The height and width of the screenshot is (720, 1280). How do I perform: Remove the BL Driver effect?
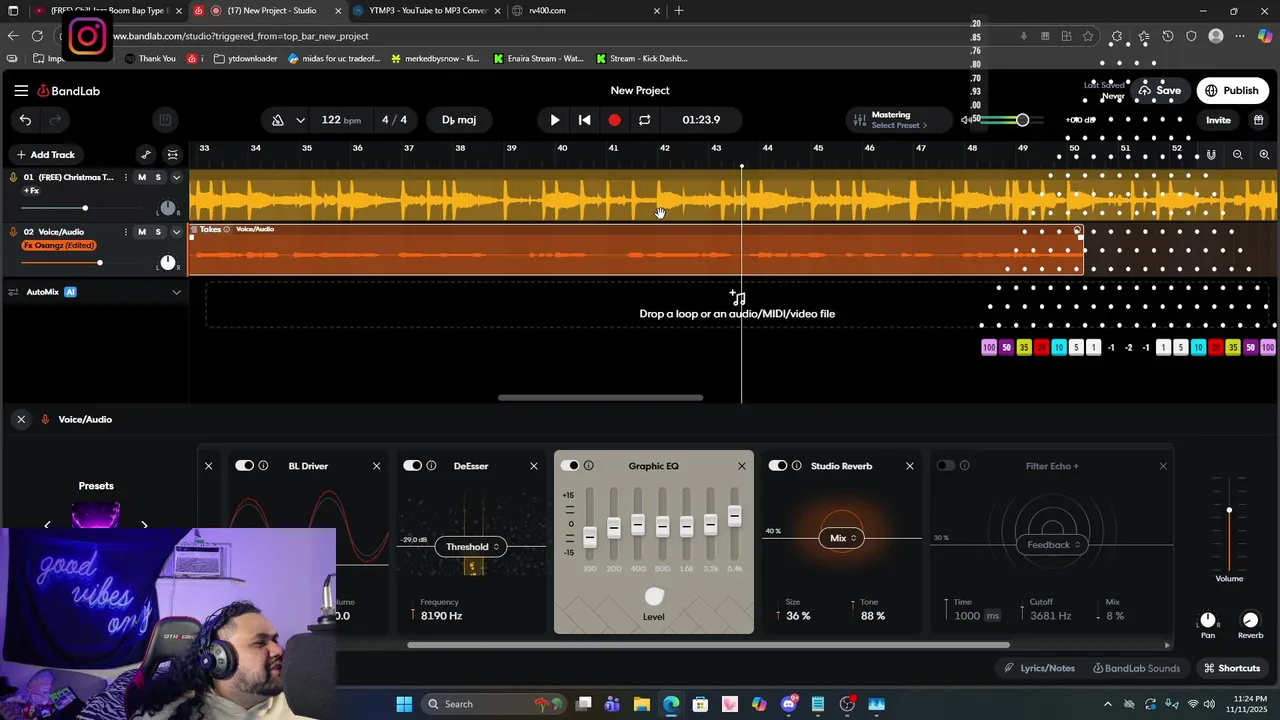coord(376,466)
